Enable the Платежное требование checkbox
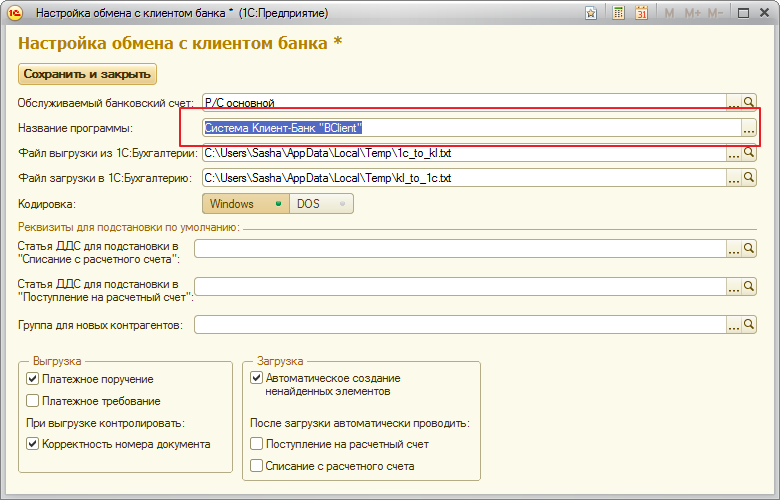 pyautogui.click(x=33, y=401)
